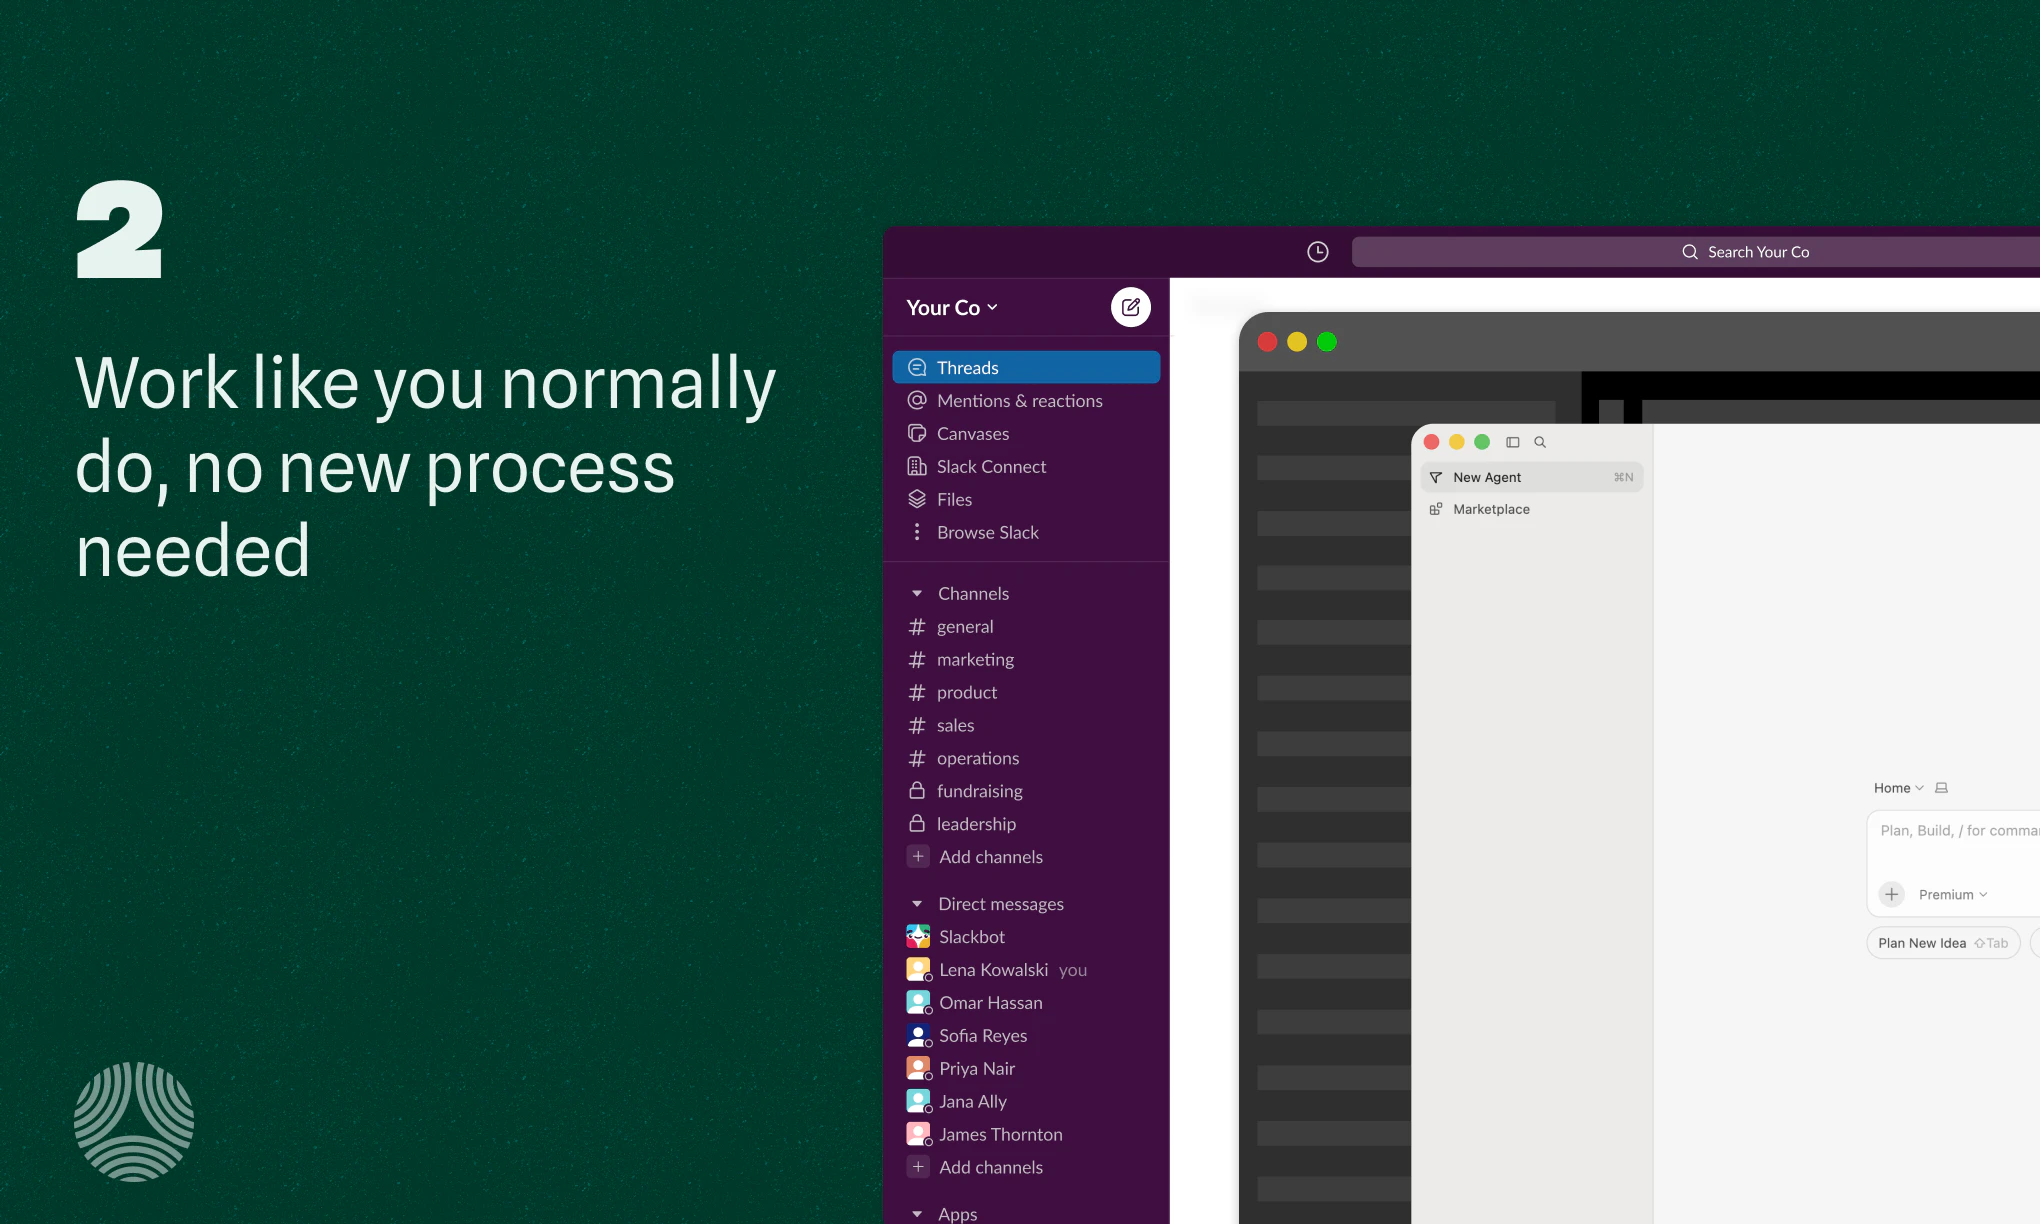This screenshot has width=2040, height=1224.
Task: Click the Plan New Idea suggestion button
Action: (1943, 943)
